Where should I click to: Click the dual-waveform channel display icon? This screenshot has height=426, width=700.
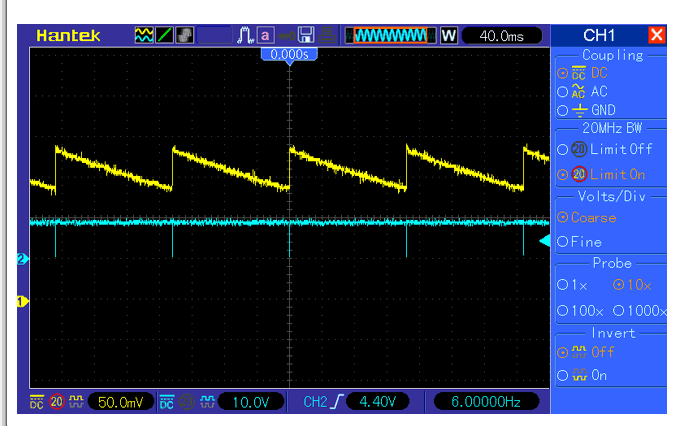click(144, 35)
